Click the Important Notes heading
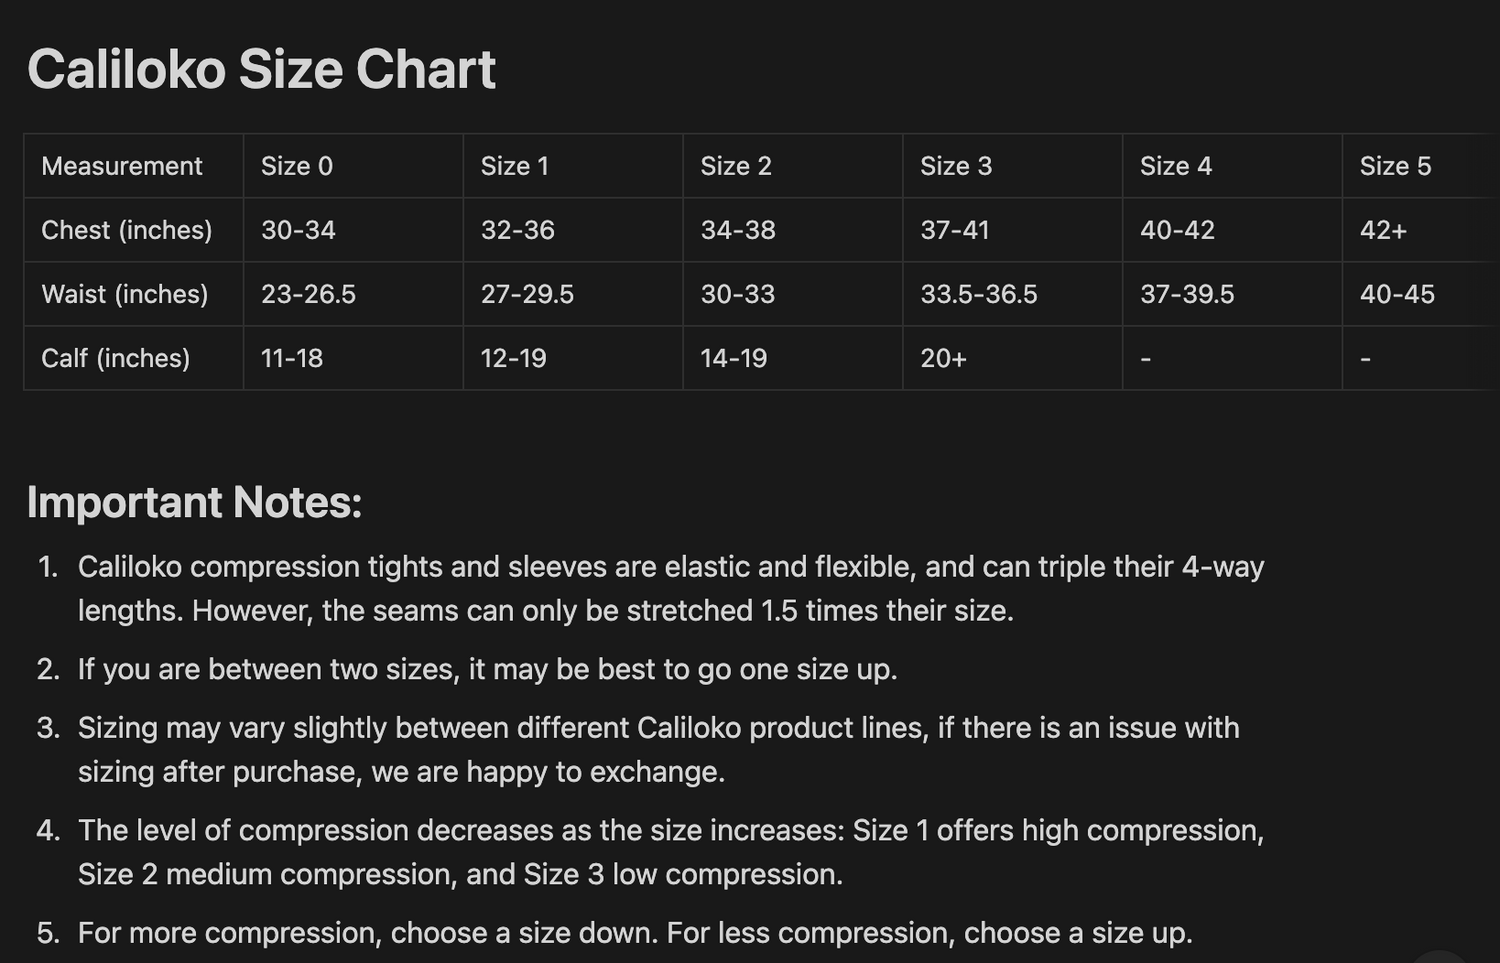The height and width of the screenshot is (963, 1500). pyautogui.click(x=194, y=502)
